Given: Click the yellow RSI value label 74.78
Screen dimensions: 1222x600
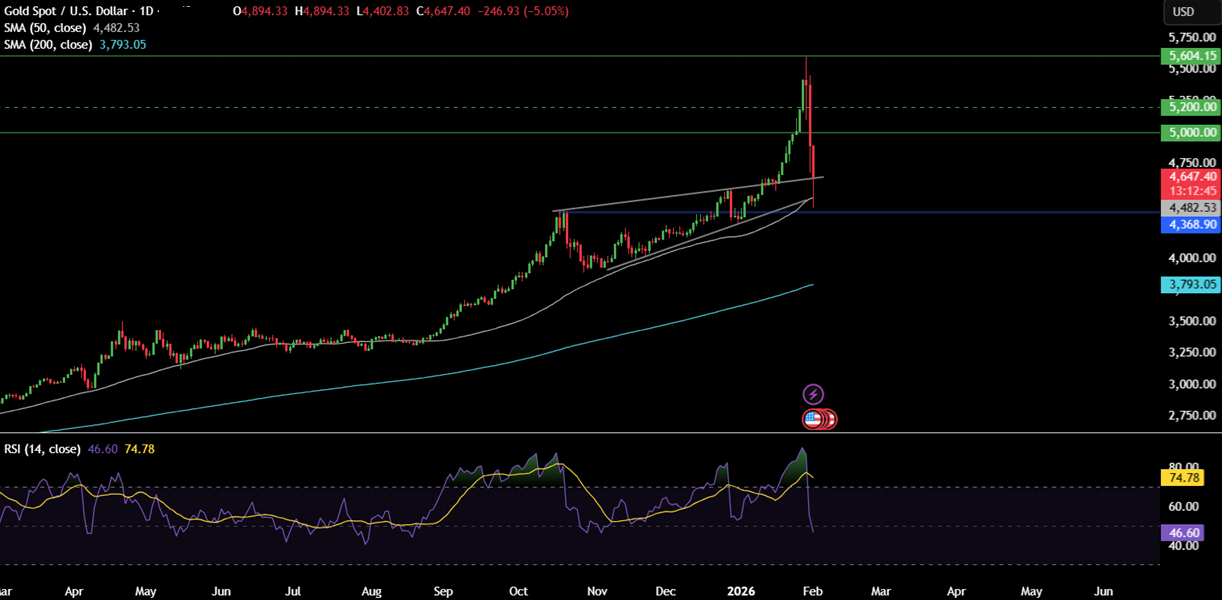Looking at the screenshot, I should click(x=1183, y=479).
